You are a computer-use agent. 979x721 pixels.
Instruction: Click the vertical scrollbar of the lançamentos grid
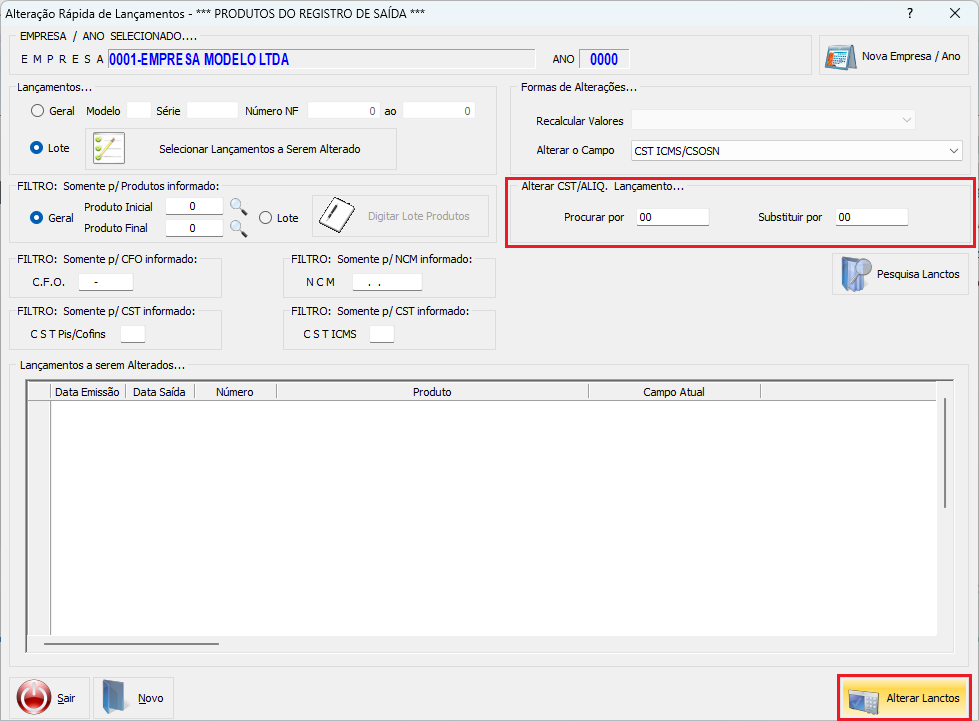click(x=945, y=453)
